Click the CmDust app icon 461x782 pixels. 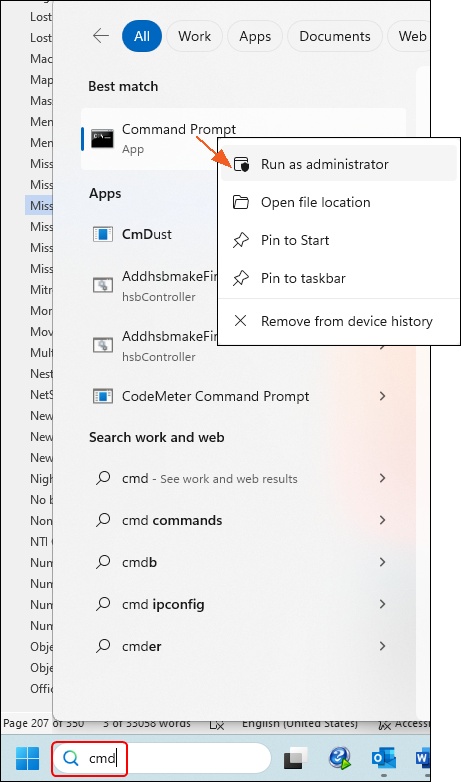[x=103, y=234]
